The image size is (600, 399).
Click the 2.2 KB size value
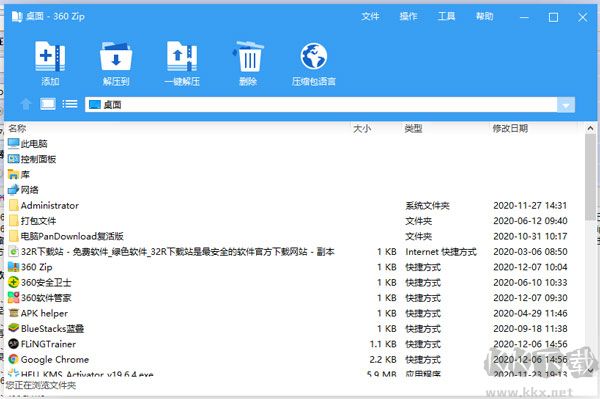[383, 359]
